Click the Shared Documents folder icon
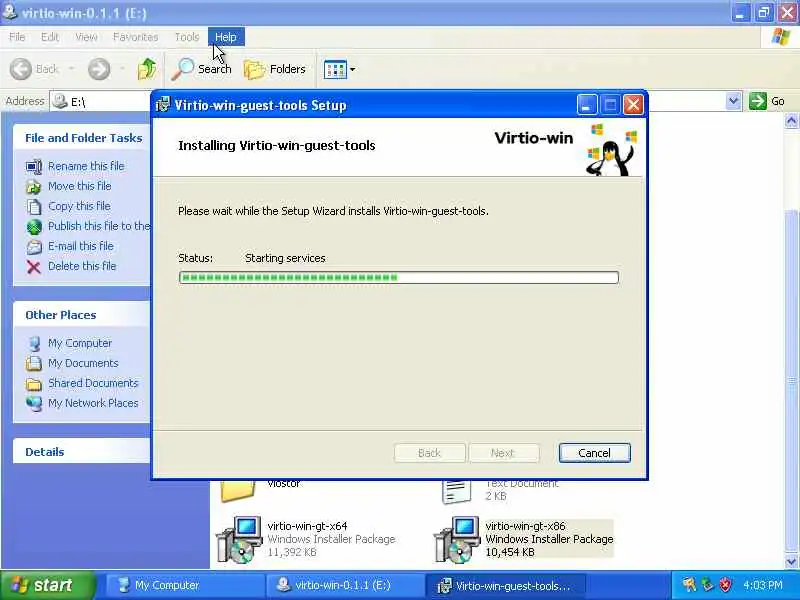 34,383
